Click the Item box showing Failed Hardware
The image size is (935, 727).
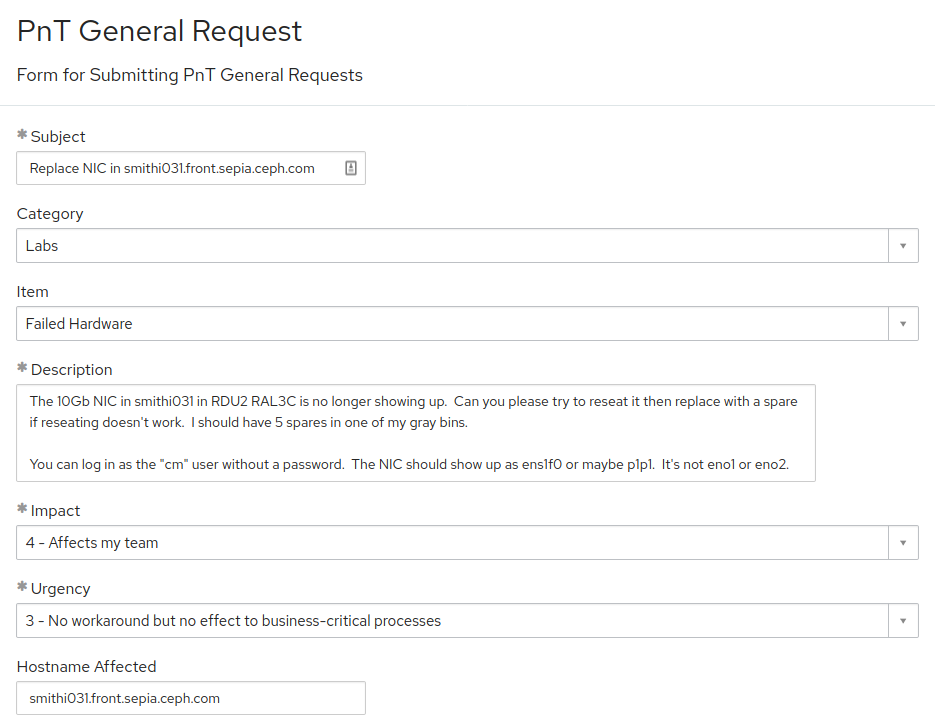450,324
